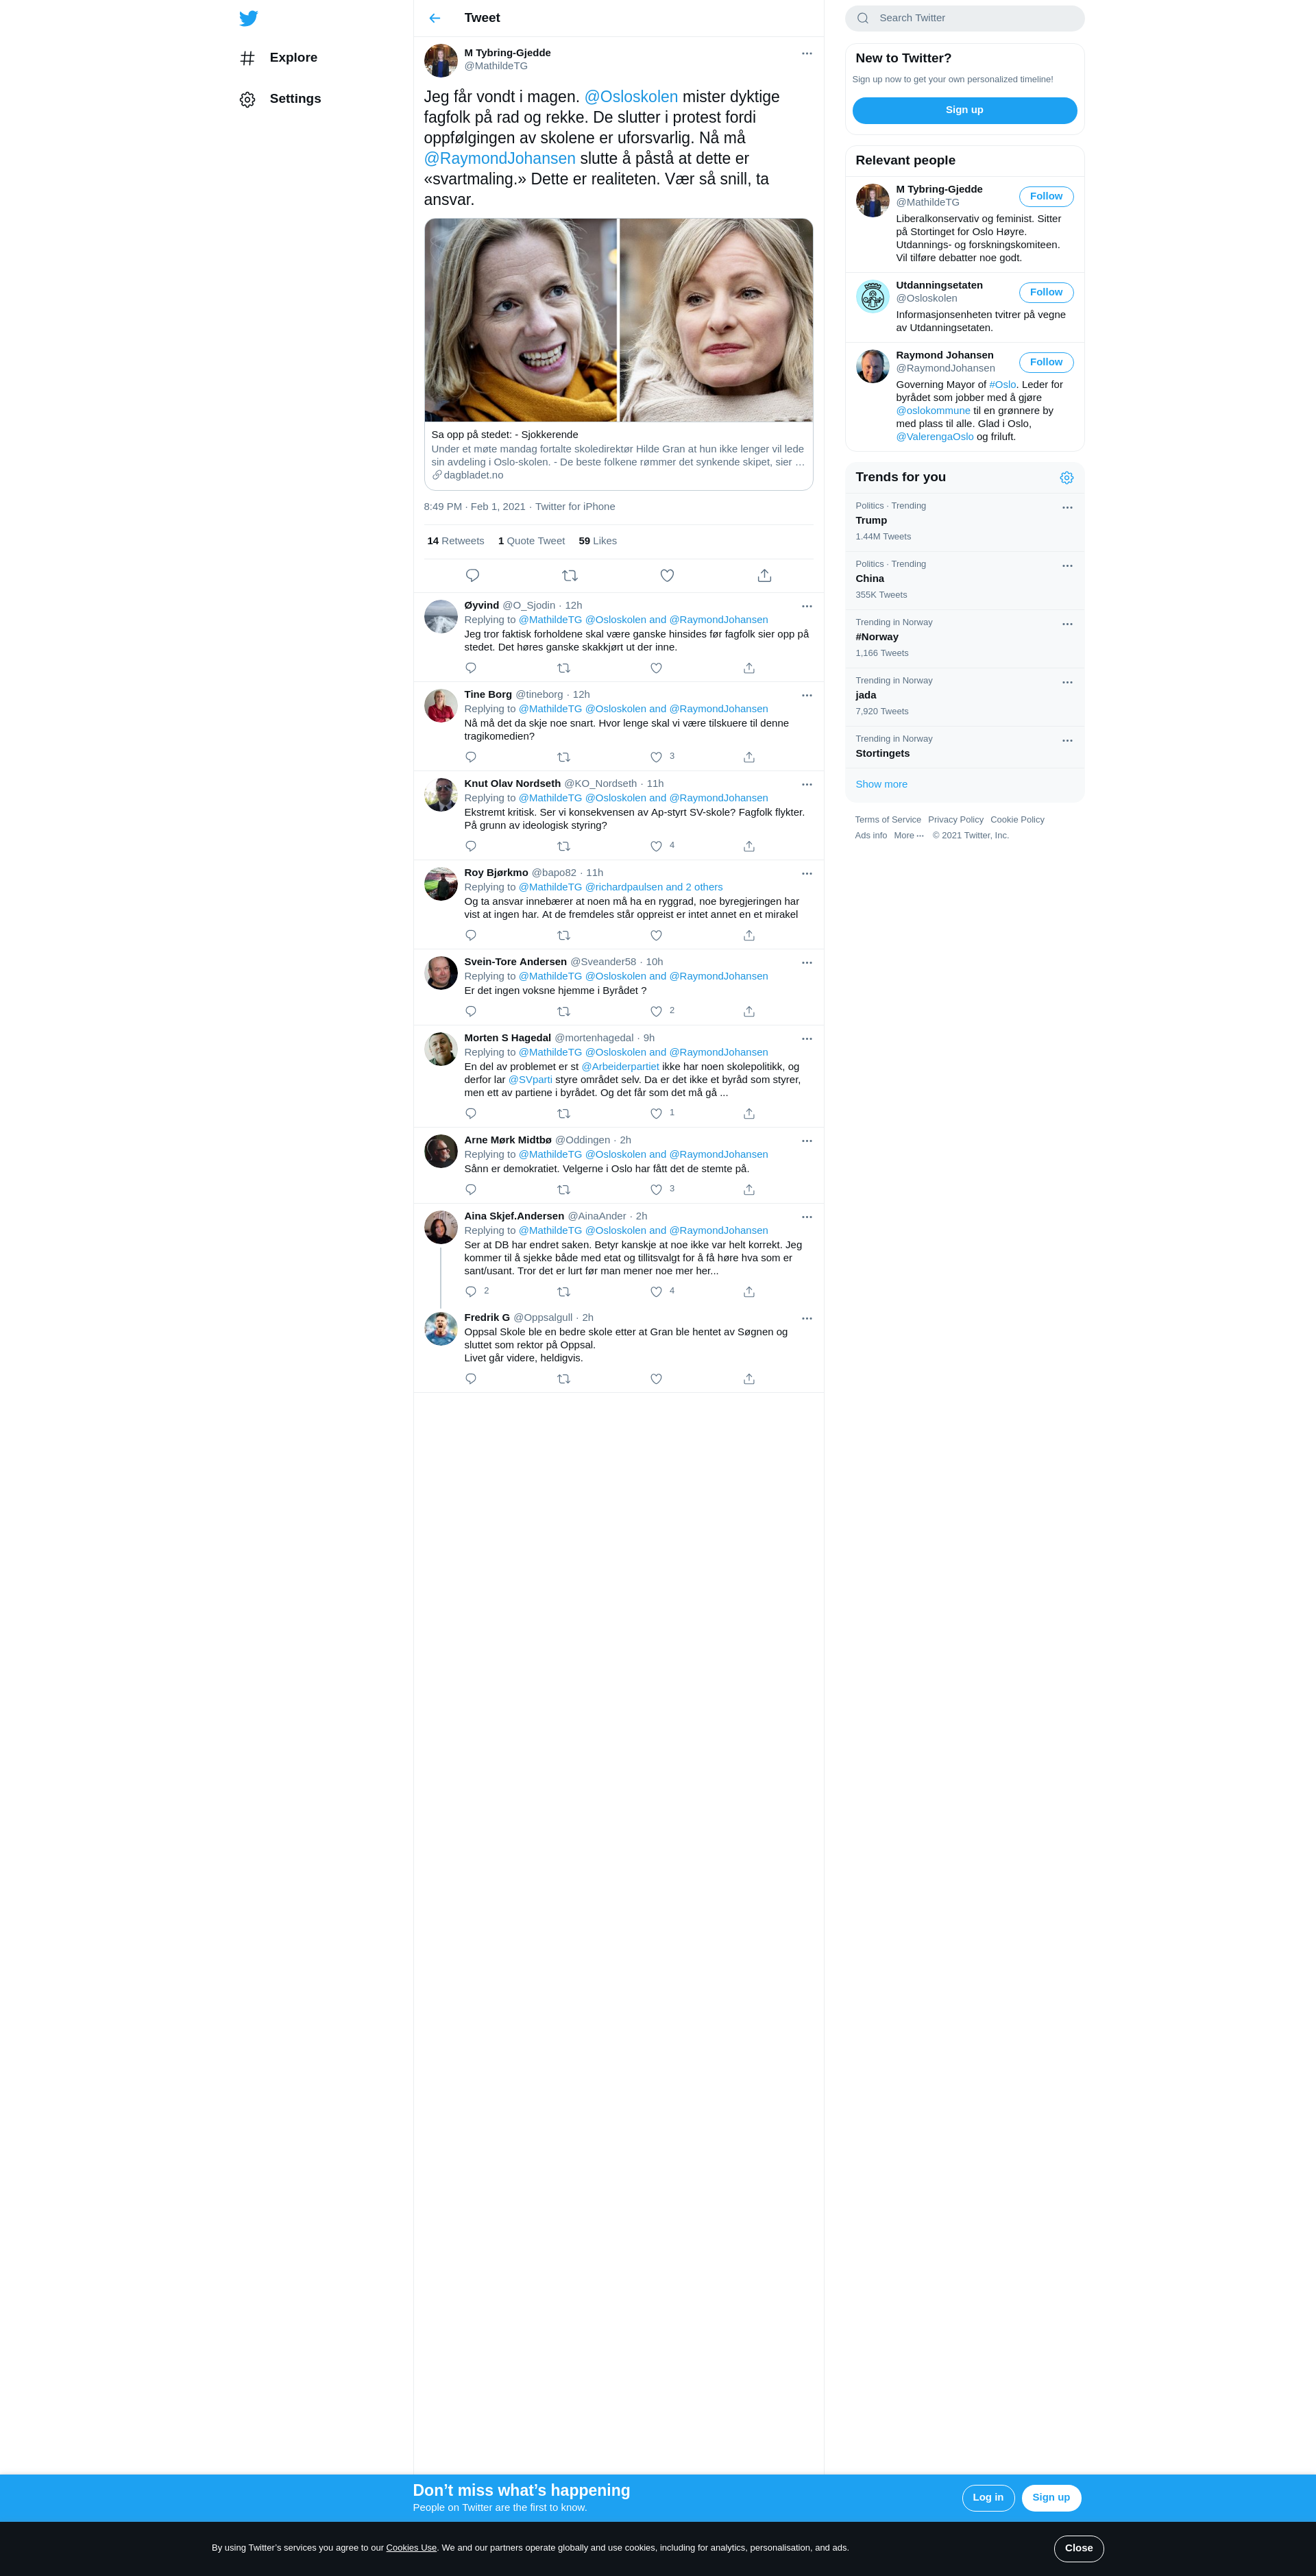
Task: Focus the Search Twitter field
Action: pyautogui.click(x=964, y=18)
